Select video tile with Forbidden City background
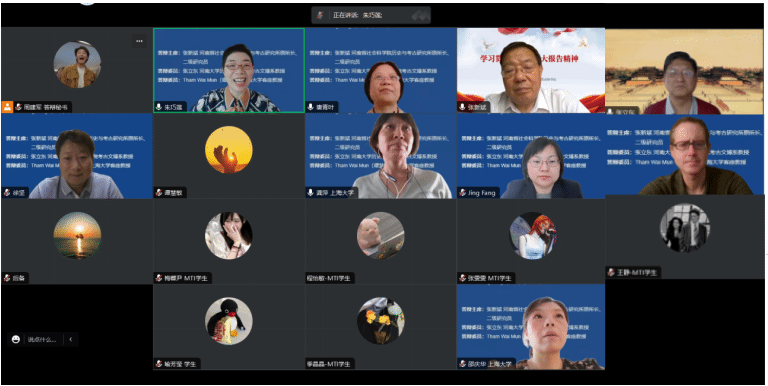 click(684, 71)
